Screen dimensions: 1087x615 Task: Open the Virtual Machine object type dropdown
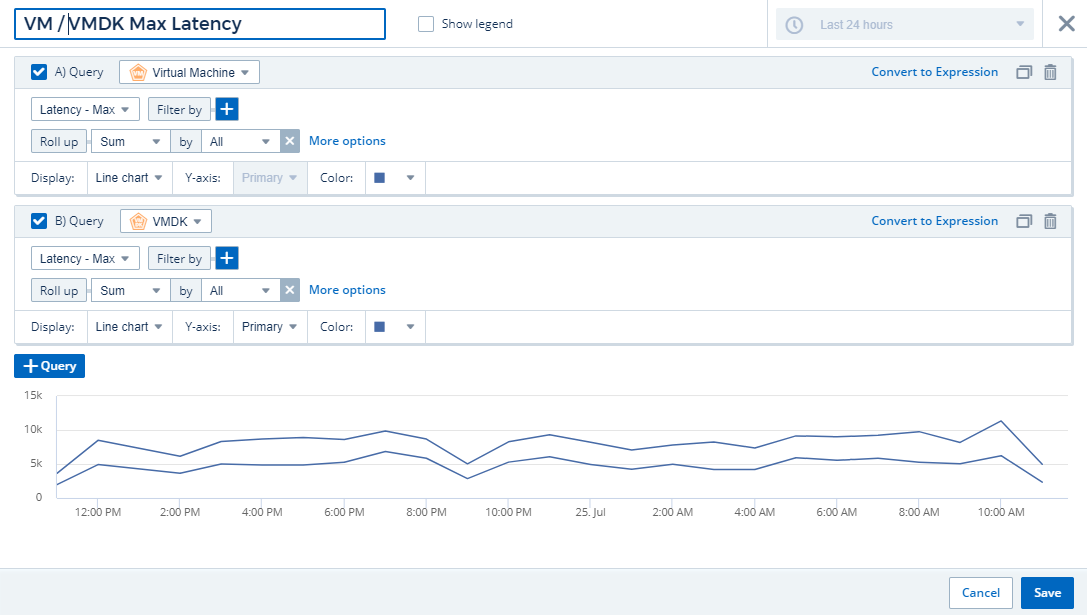190,72
